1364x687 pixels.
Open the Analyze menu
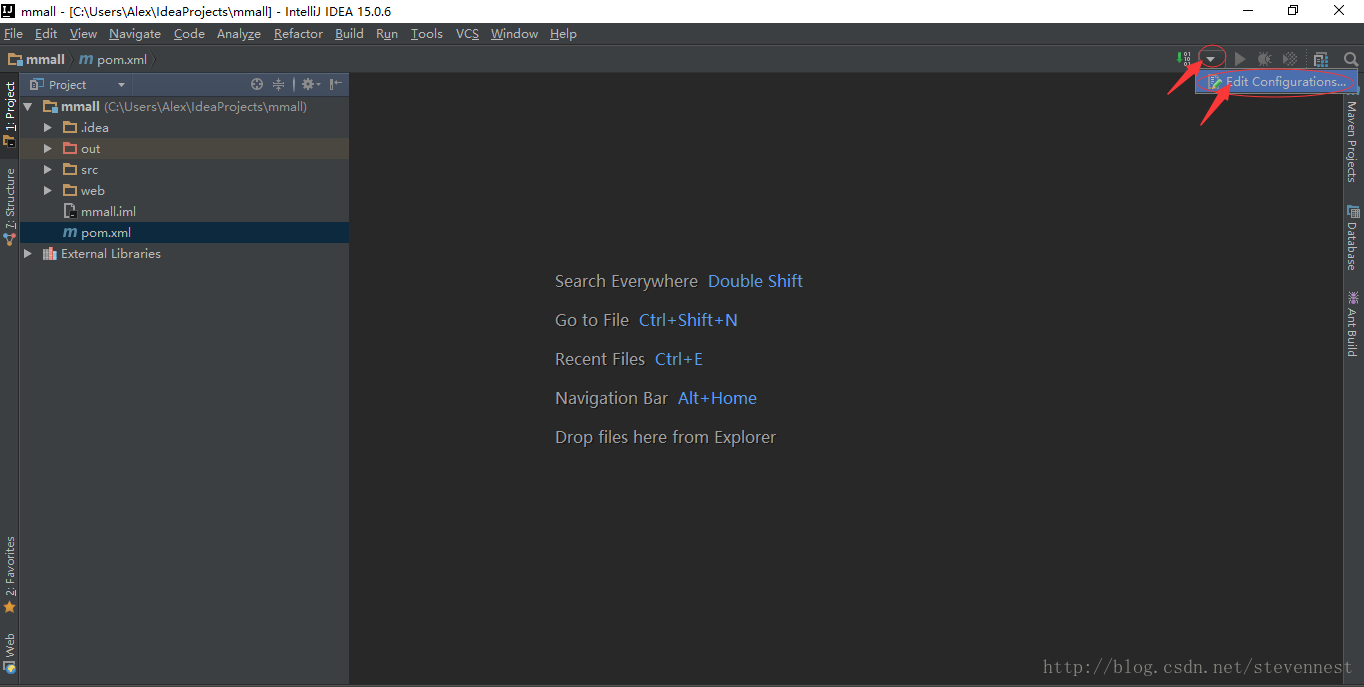[x=239, y=34]
